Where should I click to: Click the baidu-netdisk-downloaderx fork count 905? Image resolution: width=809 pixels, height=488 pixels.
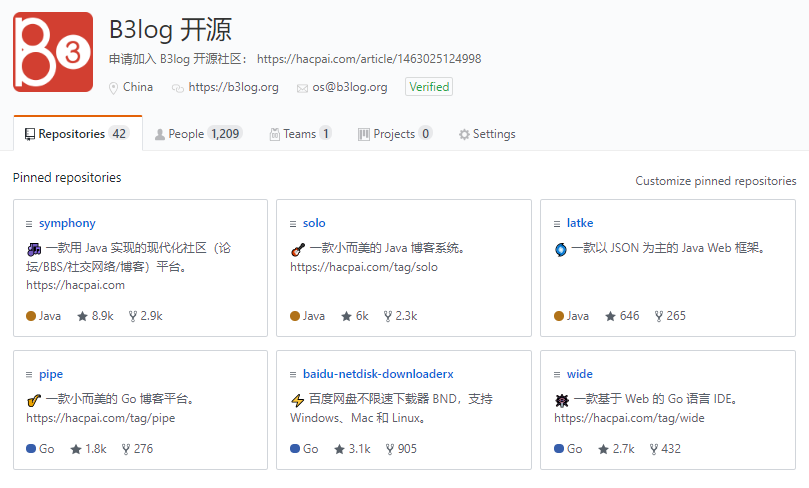[x=401, y=449]
